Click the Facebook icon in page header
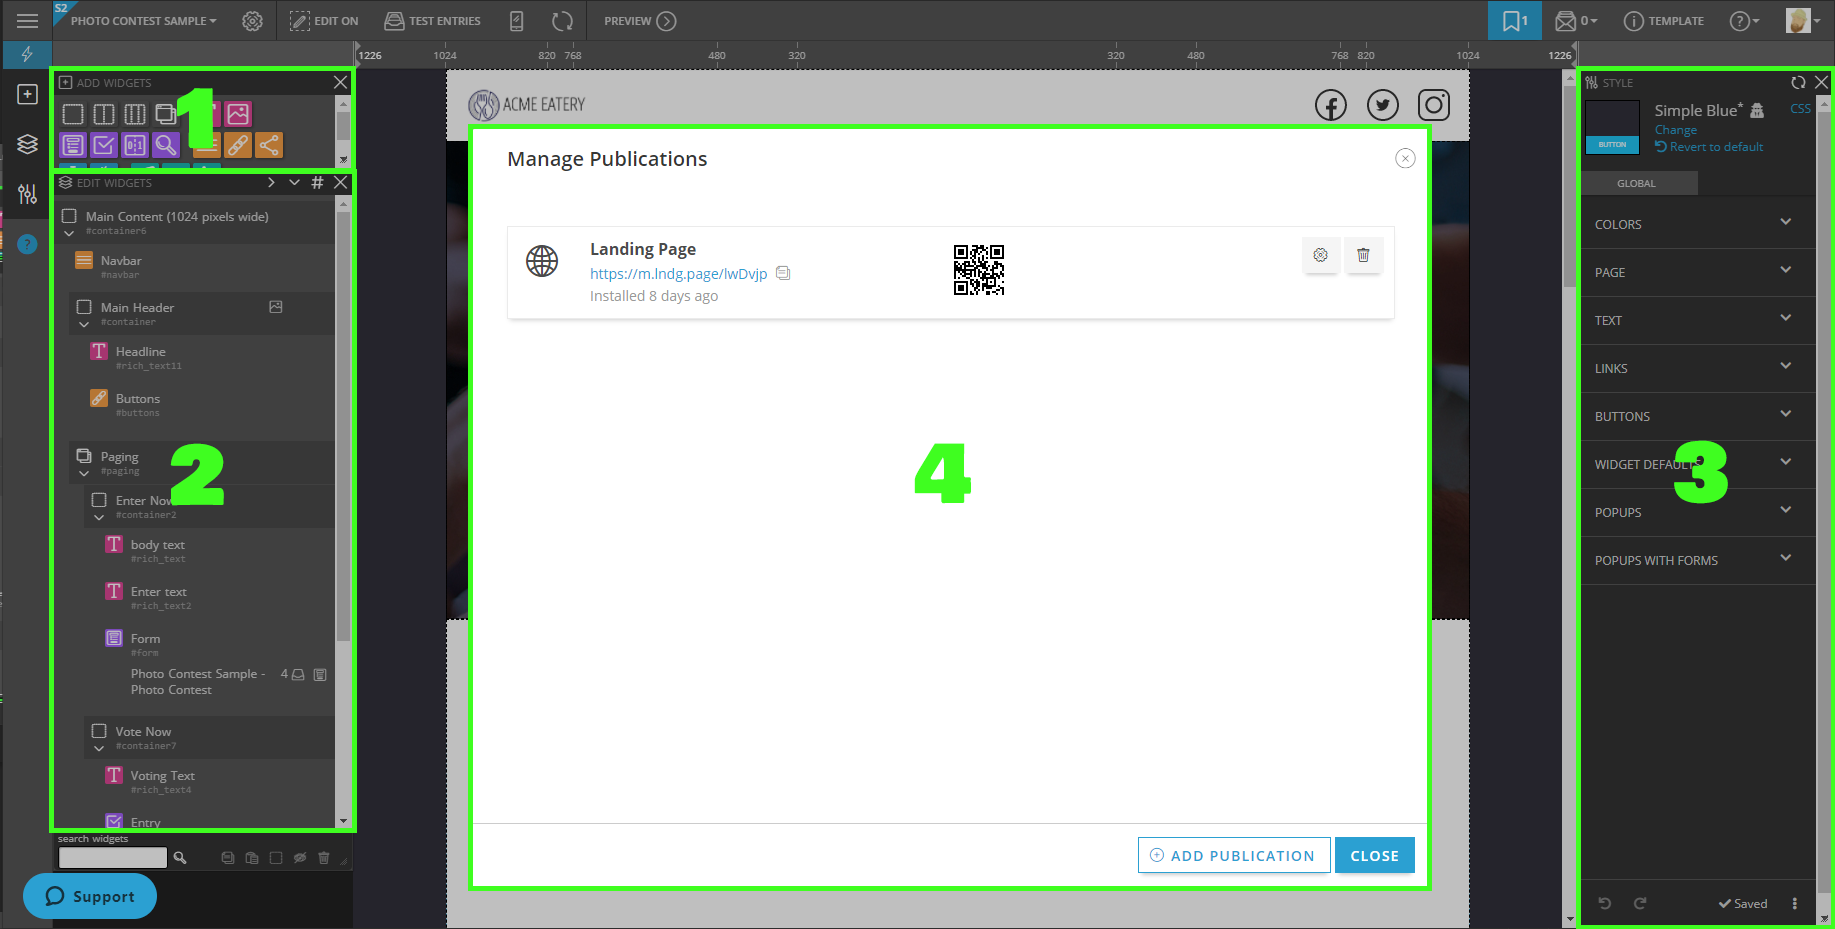 click(1330, 105)
